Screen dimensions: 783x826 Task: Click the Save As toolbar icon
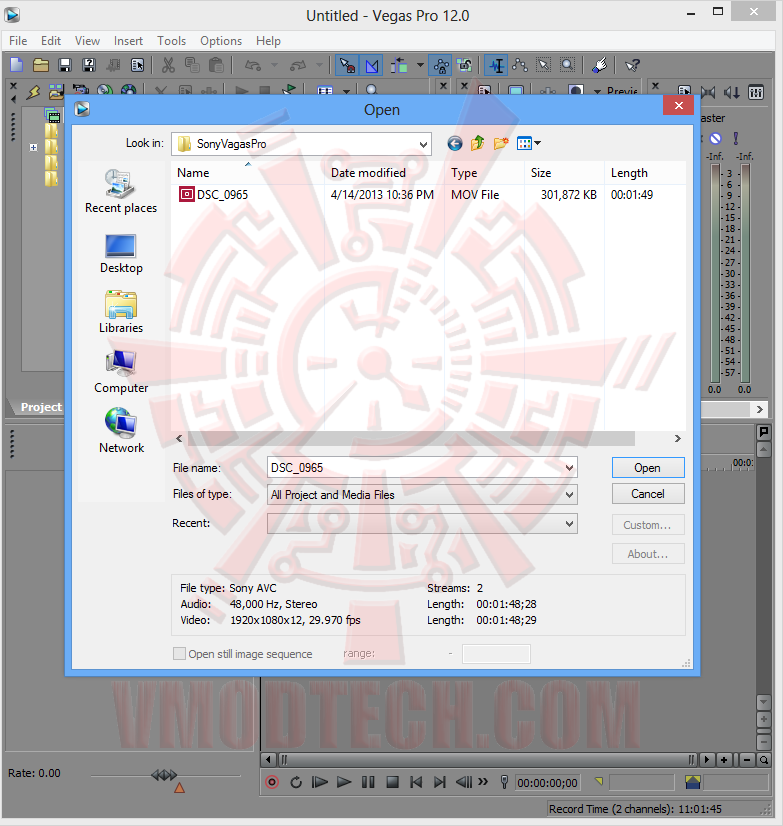pos(89,65)
